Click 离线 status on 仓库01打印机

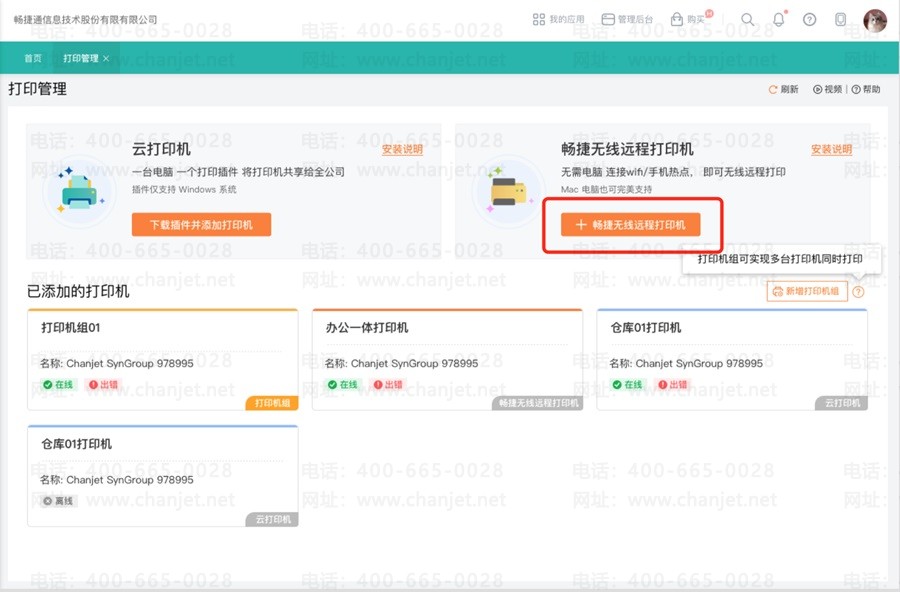click(59, 501)
